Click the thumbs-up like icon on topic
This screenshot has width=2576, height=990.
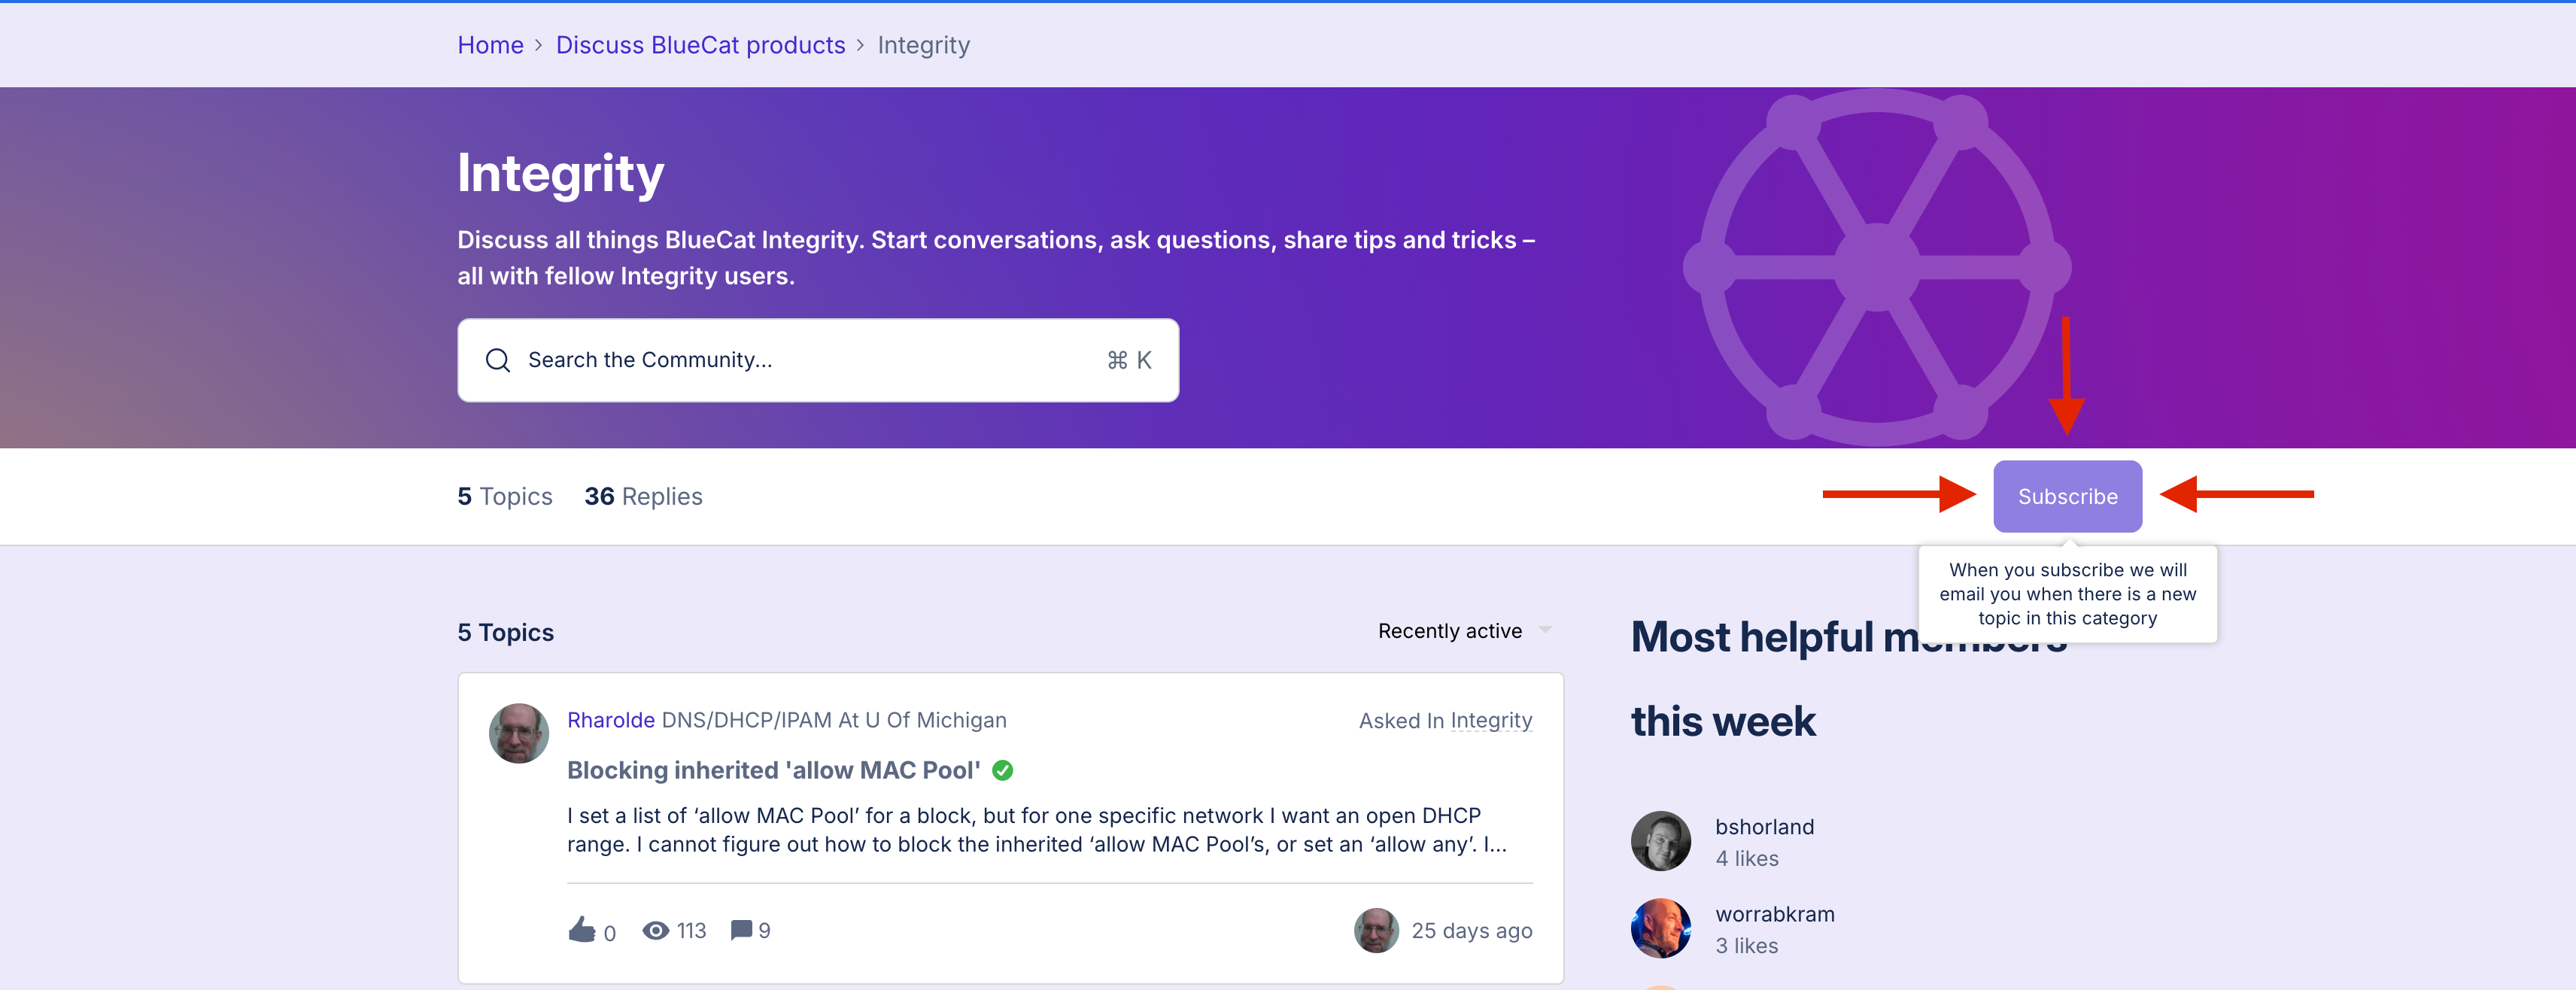tap(582, 930)
